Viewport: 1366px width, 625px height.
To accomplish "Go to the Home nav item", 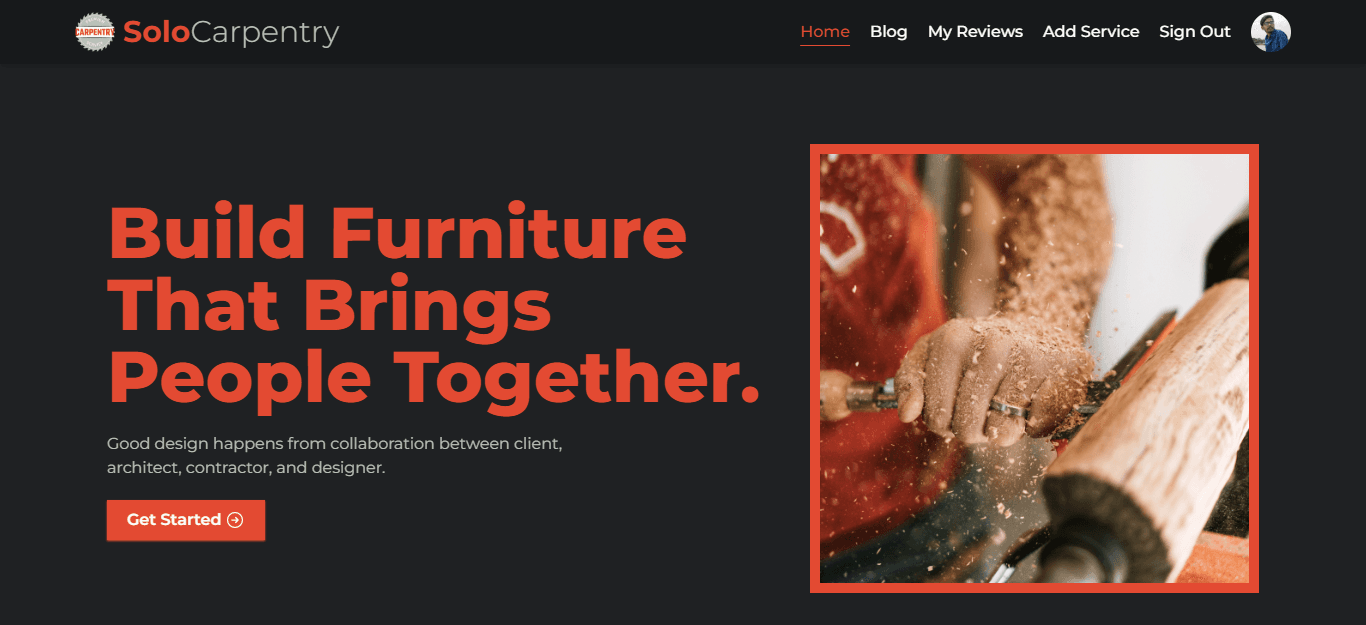I will tap(825, 32).
